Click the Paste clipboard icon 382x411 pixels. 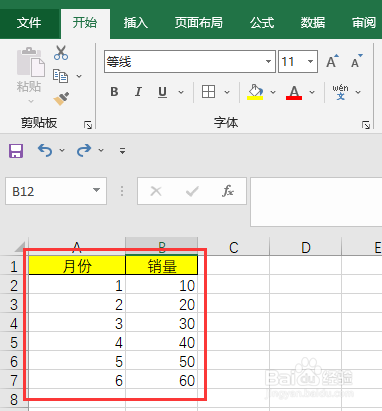pos(31,62)
